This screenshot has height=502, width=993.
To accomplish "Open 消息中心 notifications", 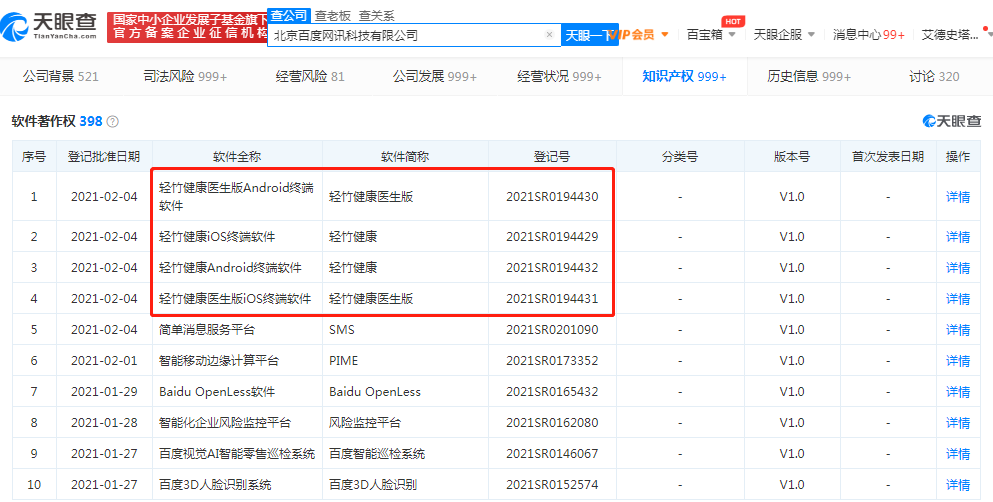I will pyautogui.click(x=868, y=35).
